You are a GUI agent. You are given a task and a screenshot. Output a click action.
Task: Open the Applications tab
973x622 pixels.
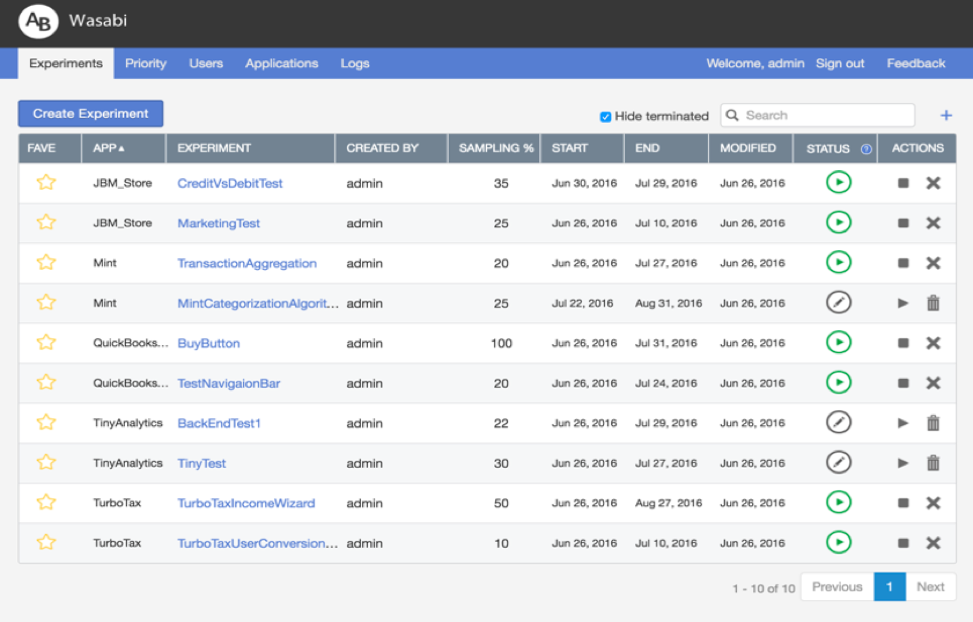pyautogui.click(x=281, y=63)
